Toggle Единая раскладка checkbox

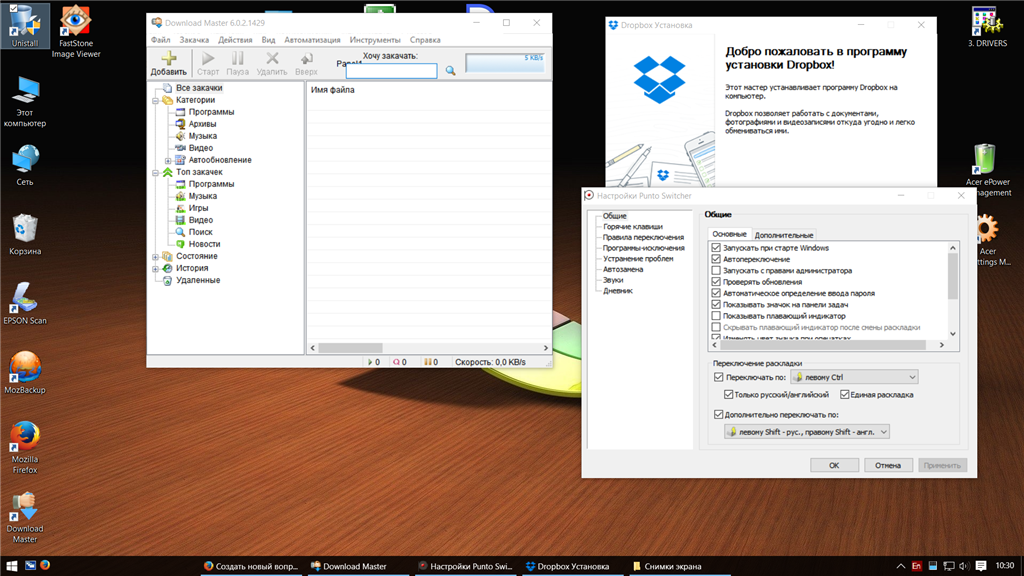[x=844, y=394]
